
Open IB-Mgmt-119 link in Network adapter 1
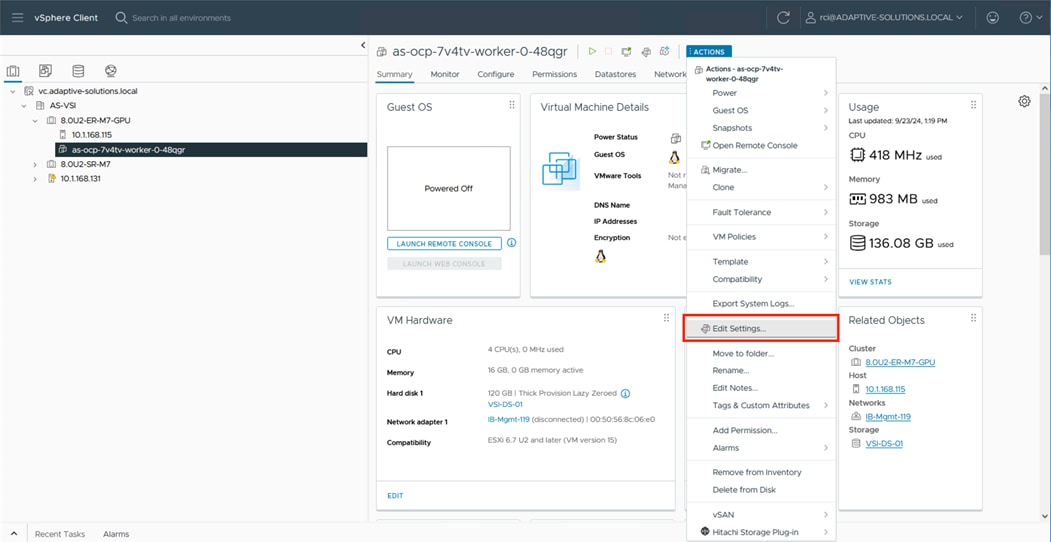[509, 419]
